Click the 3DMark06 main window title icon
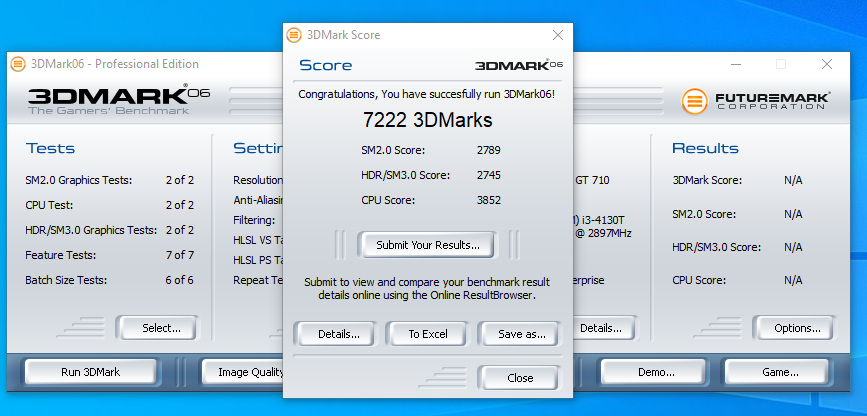This screenshot has height=416, width=867. click(18, 64)
